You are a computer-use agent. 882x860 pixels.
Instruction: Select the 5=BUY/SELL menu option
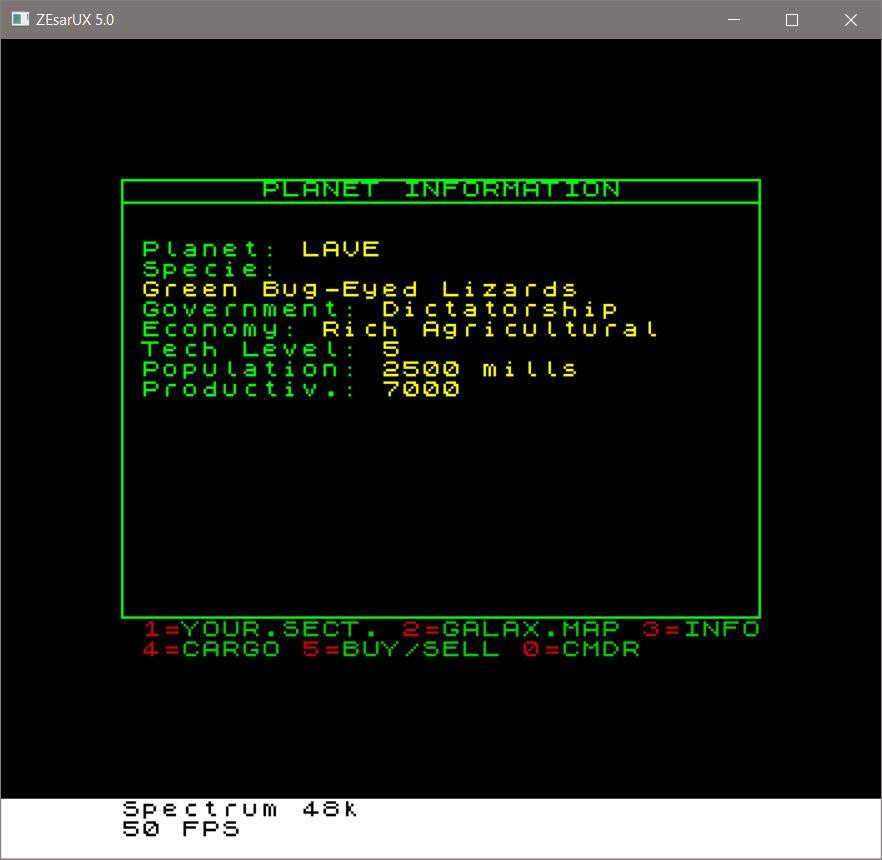click(400, 649)
